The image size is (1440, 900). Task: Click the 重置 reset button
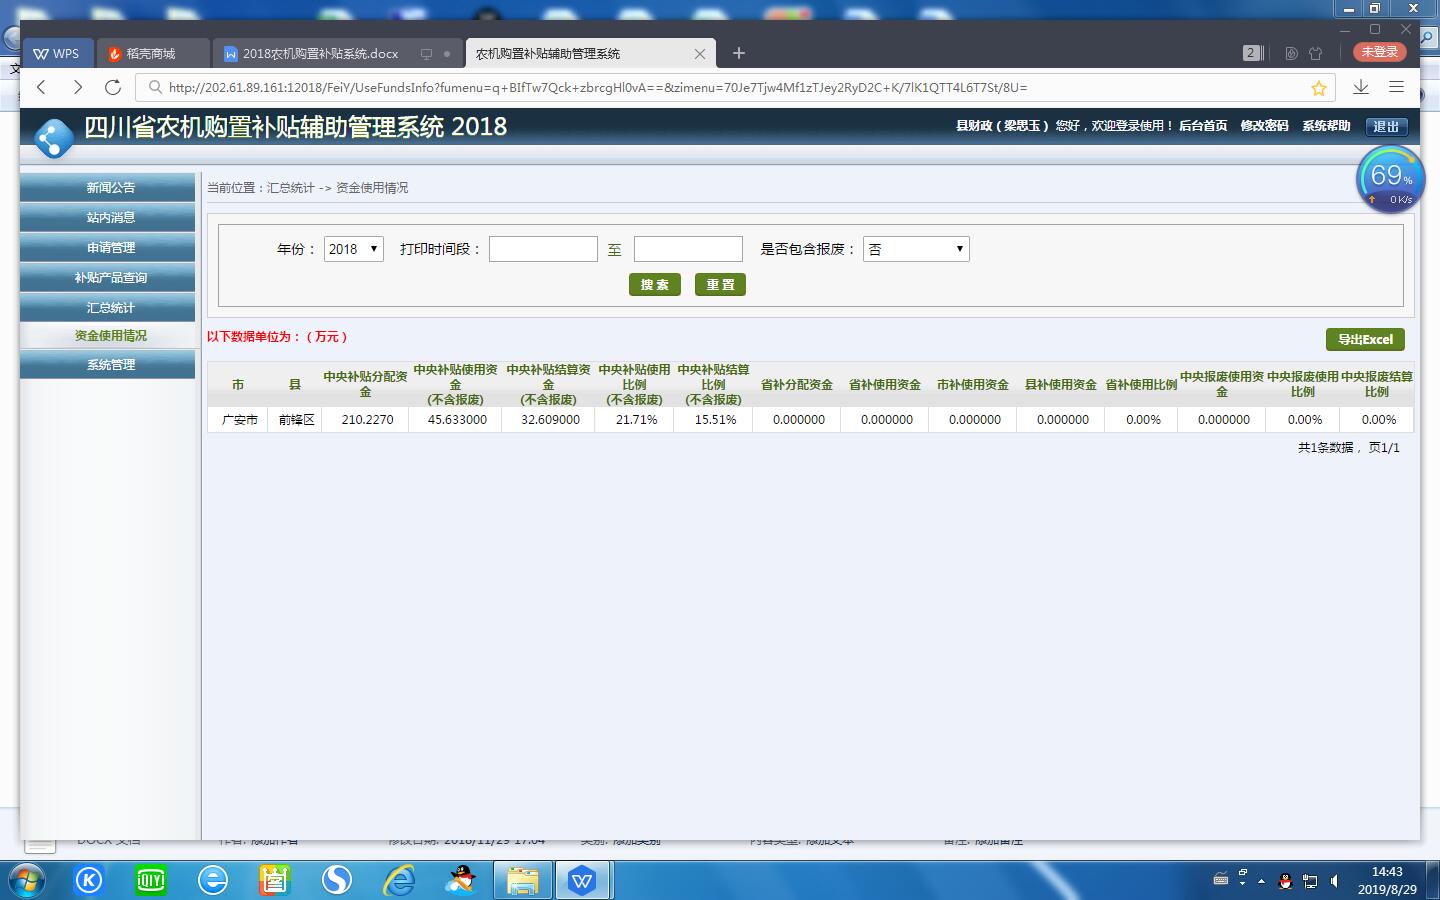720,285
